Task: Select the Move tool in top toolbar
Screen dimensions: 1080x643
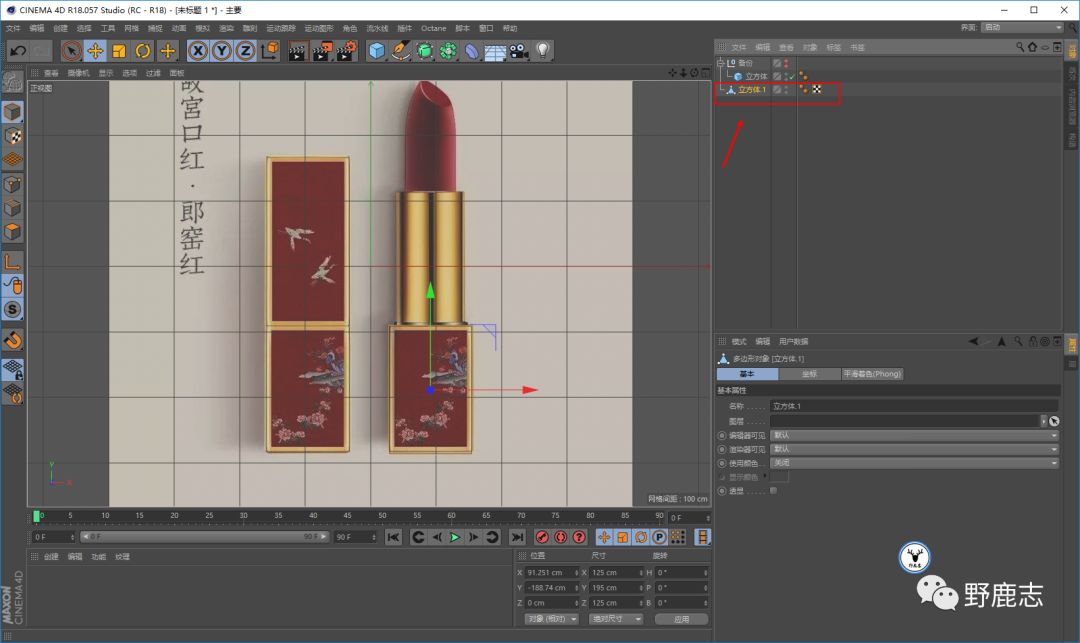Action: [x=95, y=51]
